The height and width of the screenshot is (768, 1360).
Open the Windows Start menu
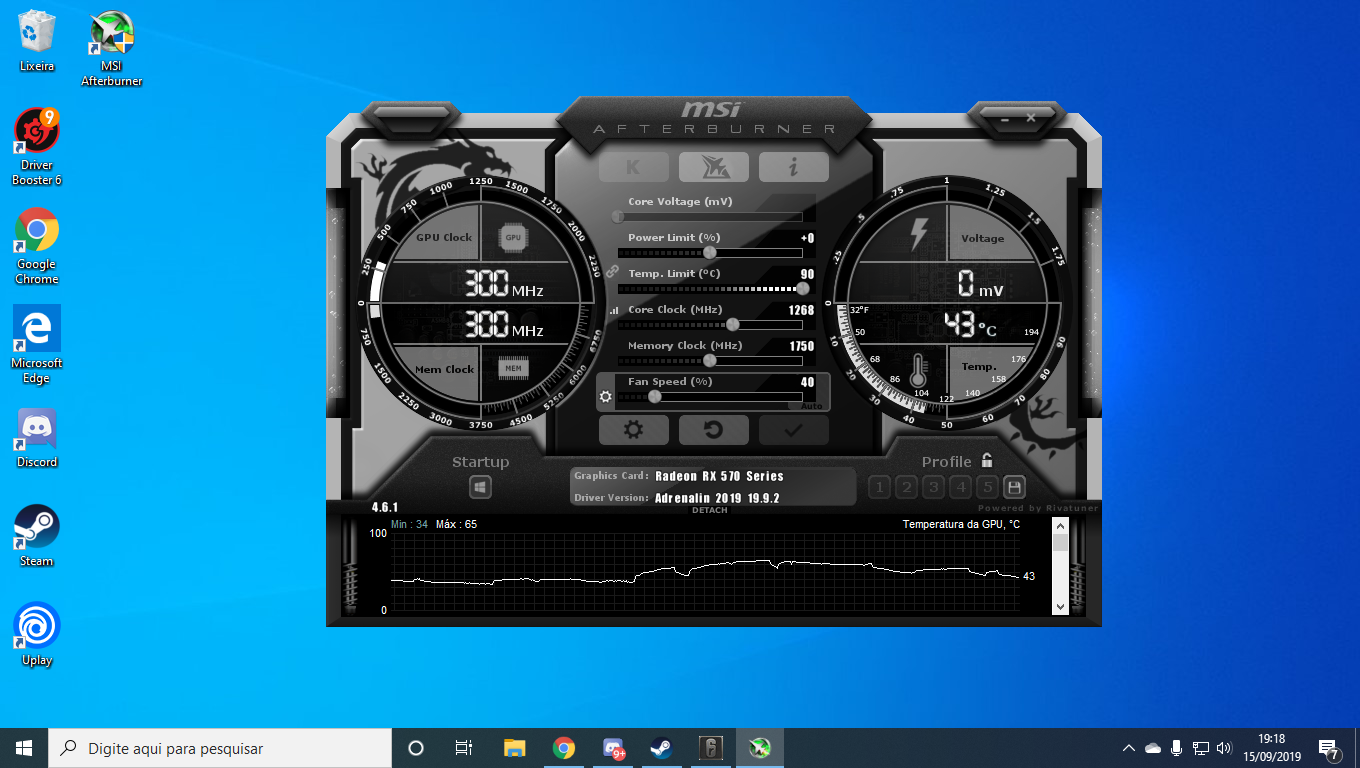coord(24,748)
